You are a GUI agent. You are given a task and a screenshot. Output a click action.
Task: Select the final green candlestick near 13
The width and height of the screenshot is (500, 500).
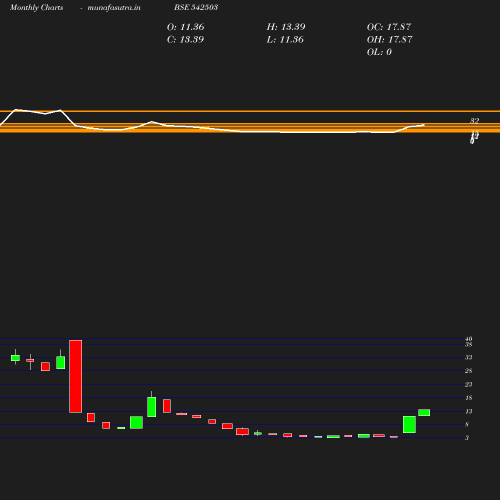[x=424, y=413]
